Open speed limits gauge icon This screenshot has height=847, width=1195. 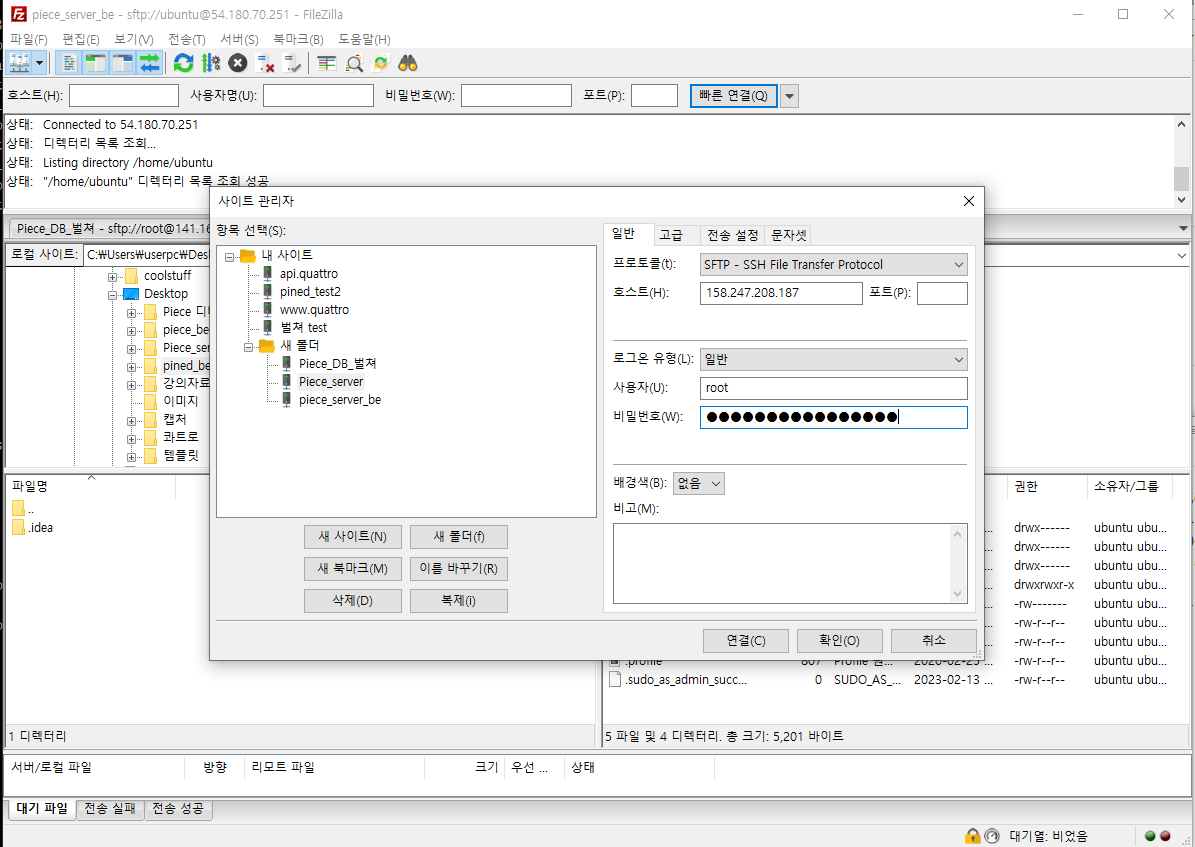(992, 836)
